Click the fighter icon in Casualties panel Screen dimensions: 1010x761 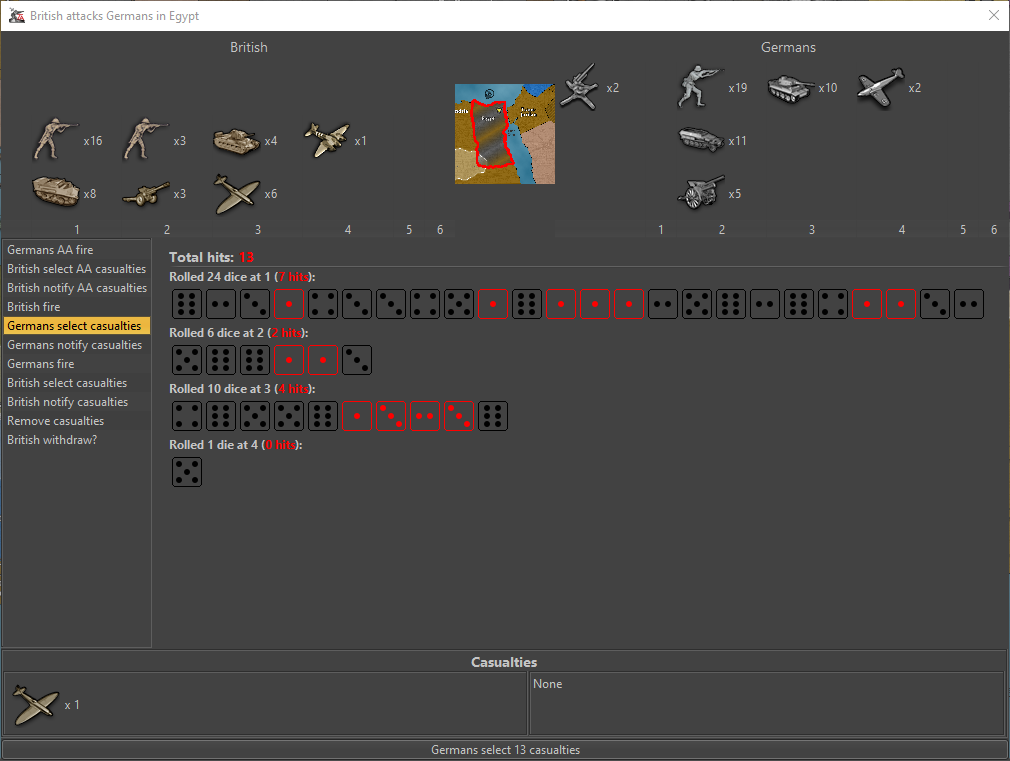click(x=36, y=705)
